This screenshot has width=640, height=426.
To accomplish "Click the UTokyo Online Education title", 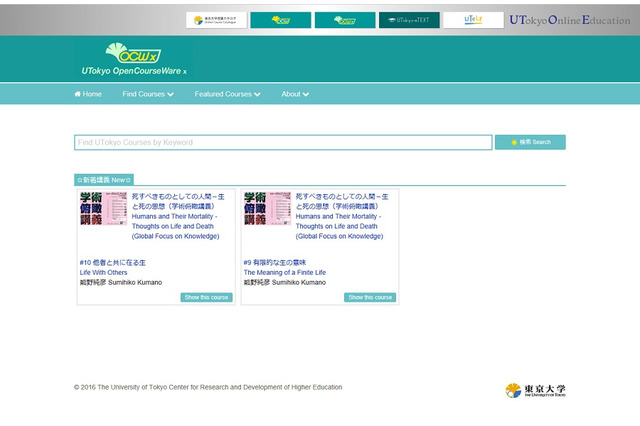I will pyautogui.click(x=570, y=20).
